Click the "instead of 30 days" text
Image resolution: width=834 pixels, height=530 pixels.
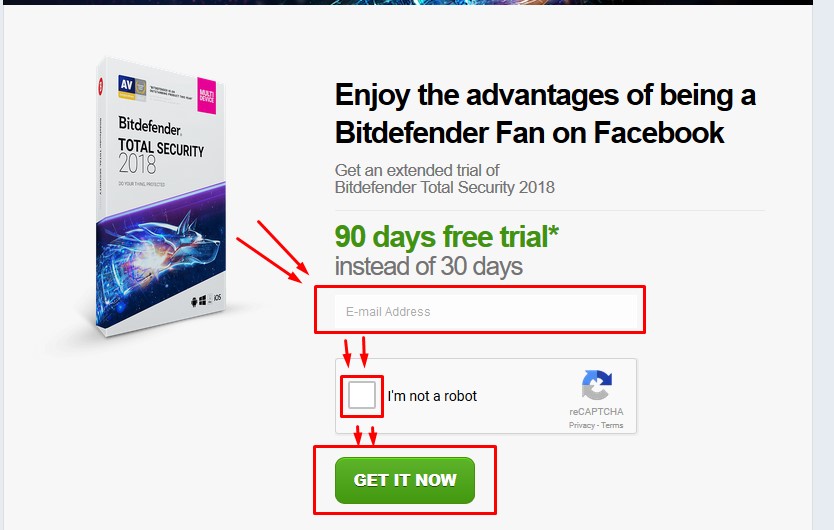pos(429,266)
